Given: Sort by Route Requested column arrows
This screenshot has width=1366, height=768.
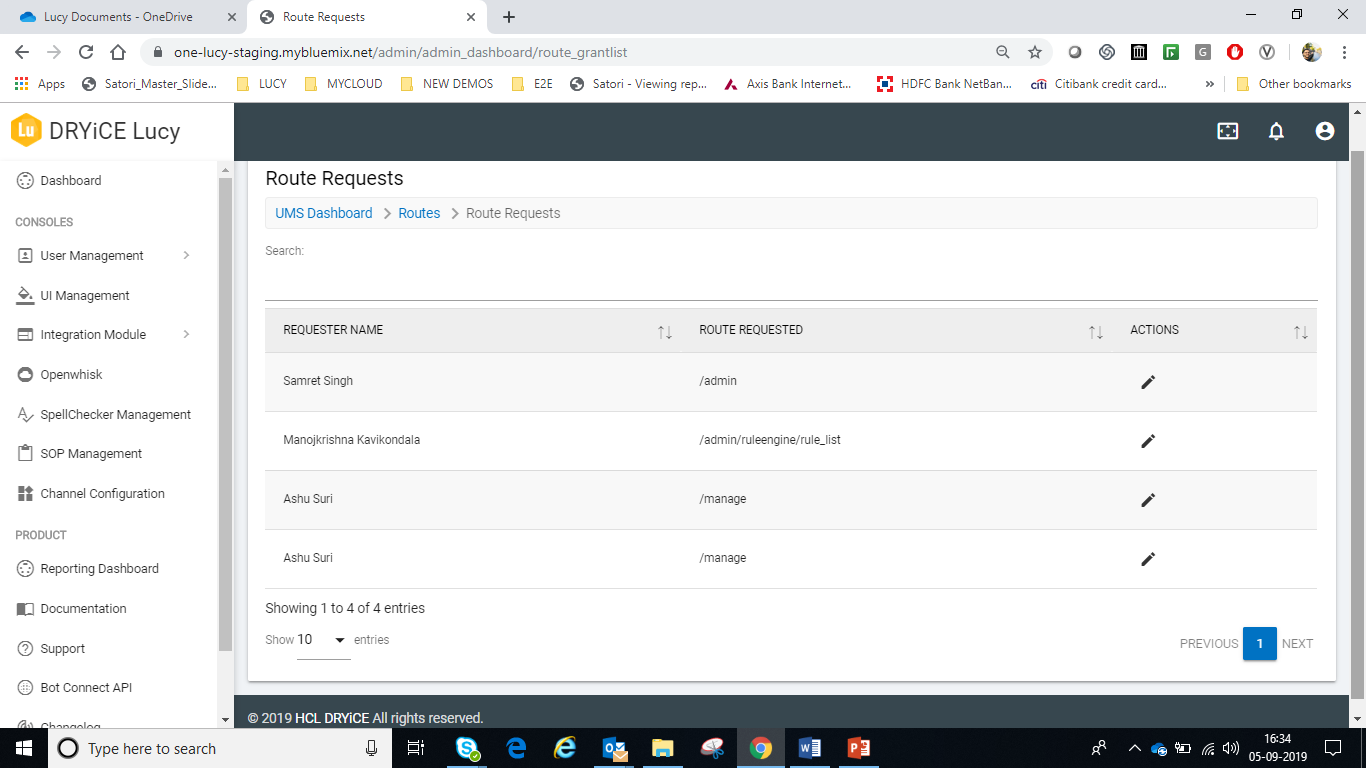Looking at the screenshot, I should [1096, 332].
